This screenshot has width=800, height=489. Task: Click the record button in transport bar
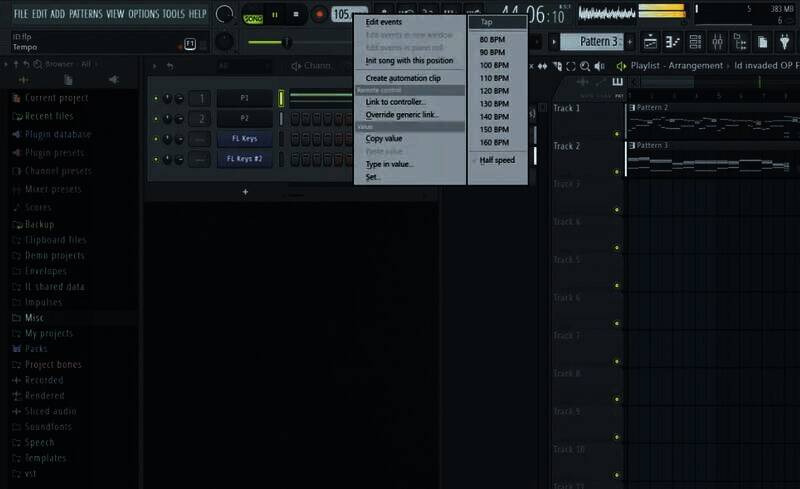[320, 14]
